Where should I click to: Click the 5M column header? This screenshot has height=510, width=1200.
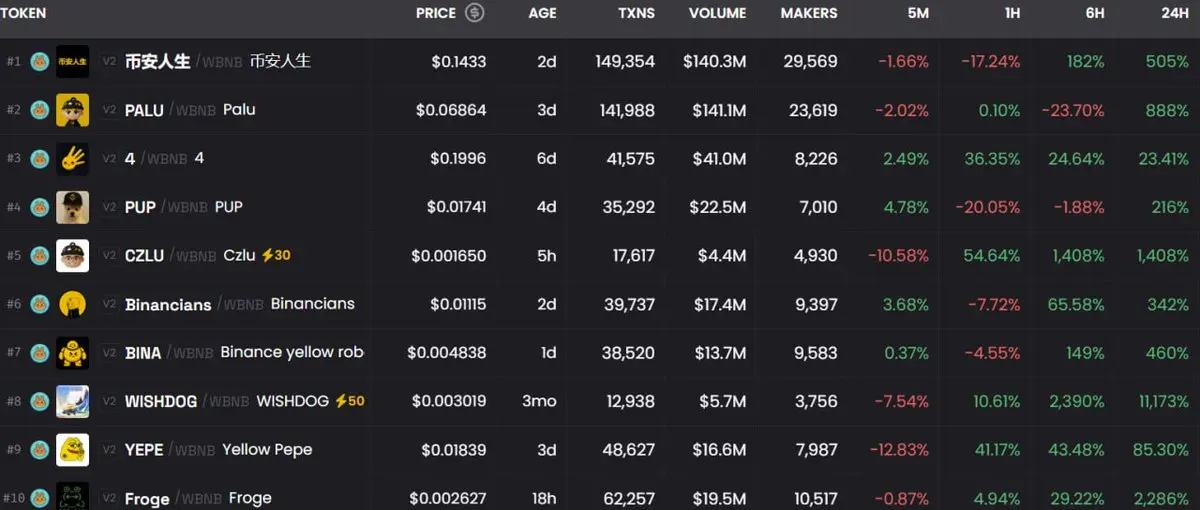pyautogui.click(x=917, y=13)
